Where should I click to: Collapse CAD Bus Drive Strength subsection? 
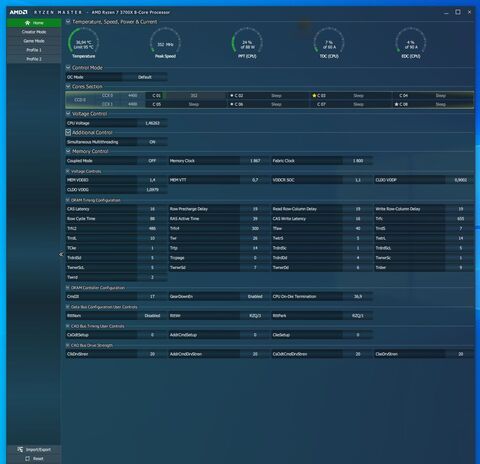click(68, 345)
